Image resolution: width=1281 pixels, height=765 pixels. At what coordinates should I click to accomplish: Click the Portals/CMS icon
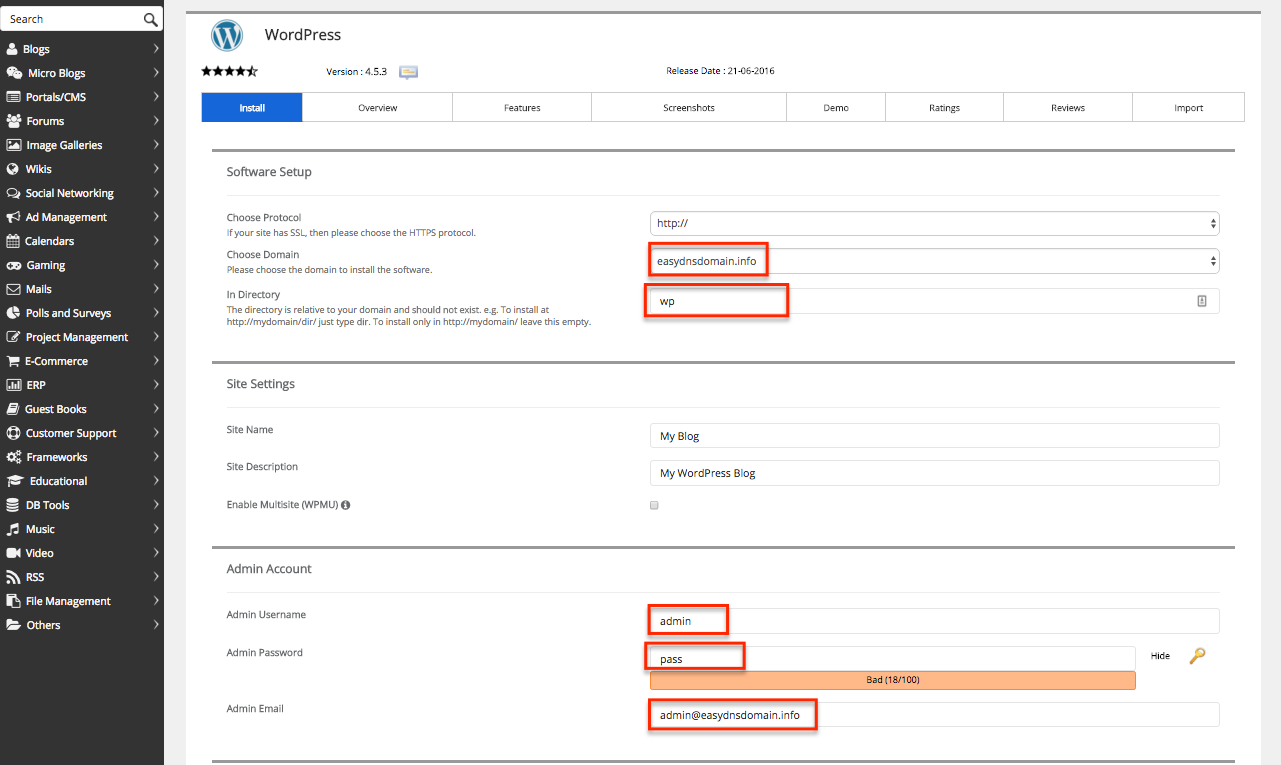pos(14,97)
